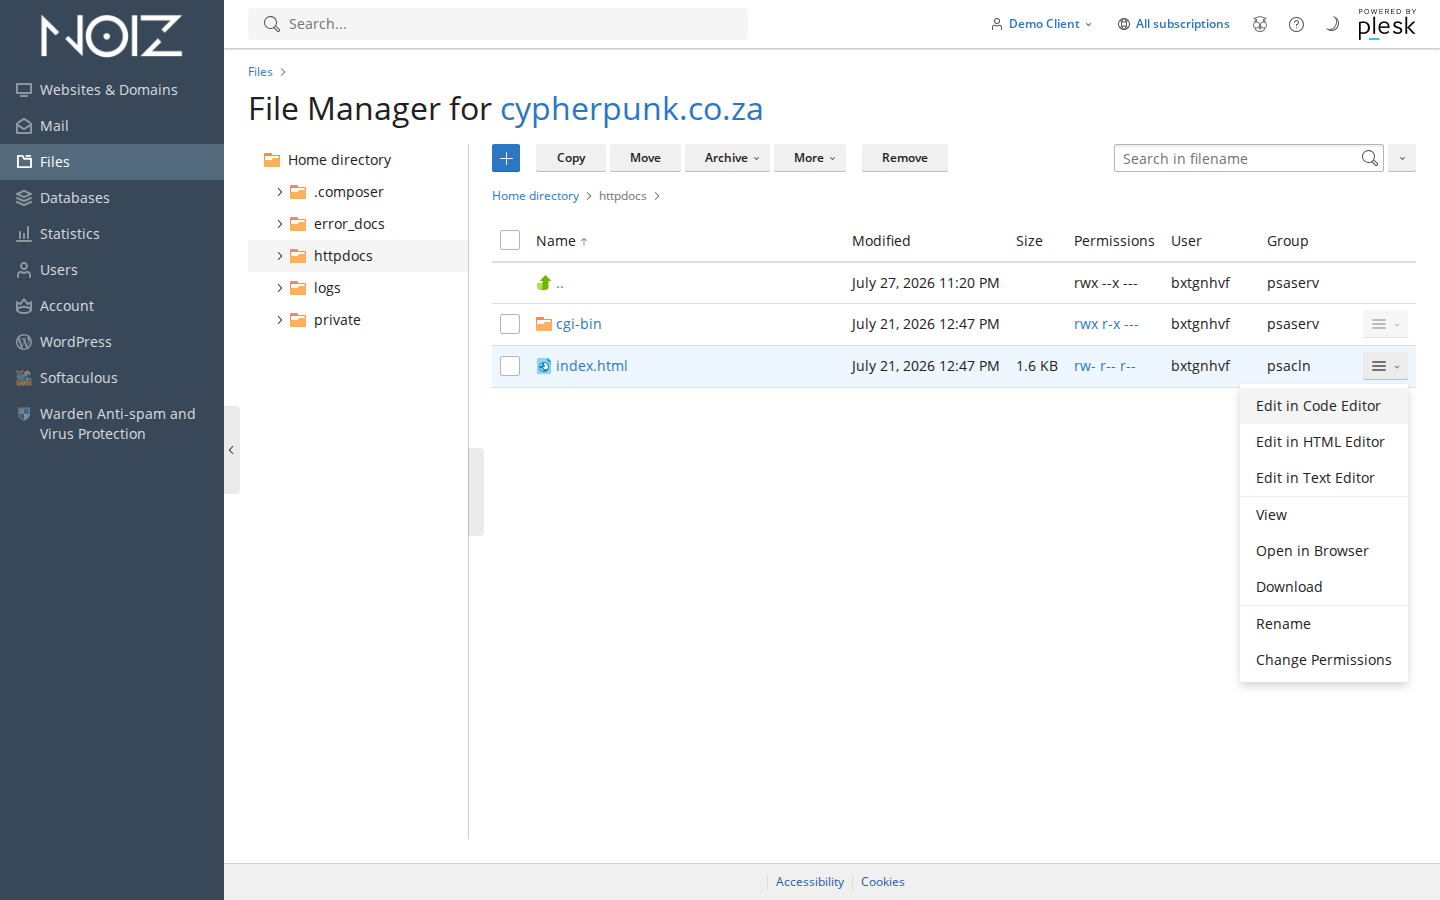Image resolution: width=1440 pixels, height=900 pixels.
Task: Click the Statistics bar chart icon
Action: coord(24,234)
